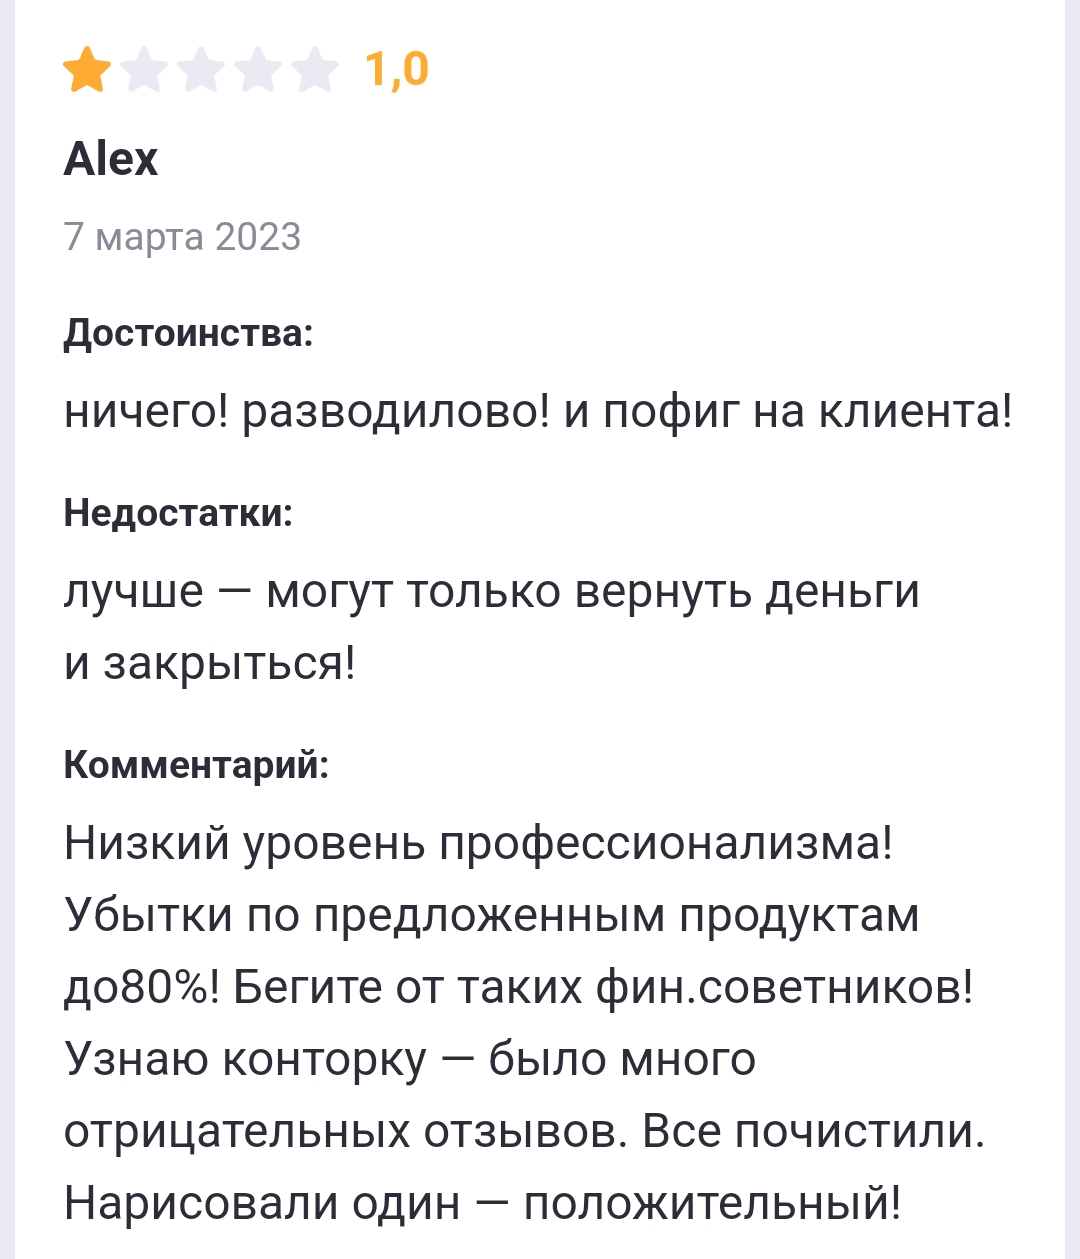Image resolution: width=1080 pixels, height=1259 pixels.
Task: Click the date 7 марта 2023
Action: coord(182,237)
